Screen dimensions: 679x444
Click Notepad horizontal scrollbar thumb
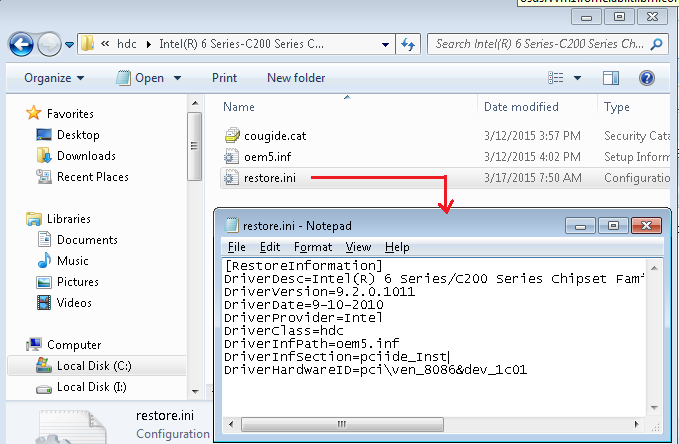point(342,424)
